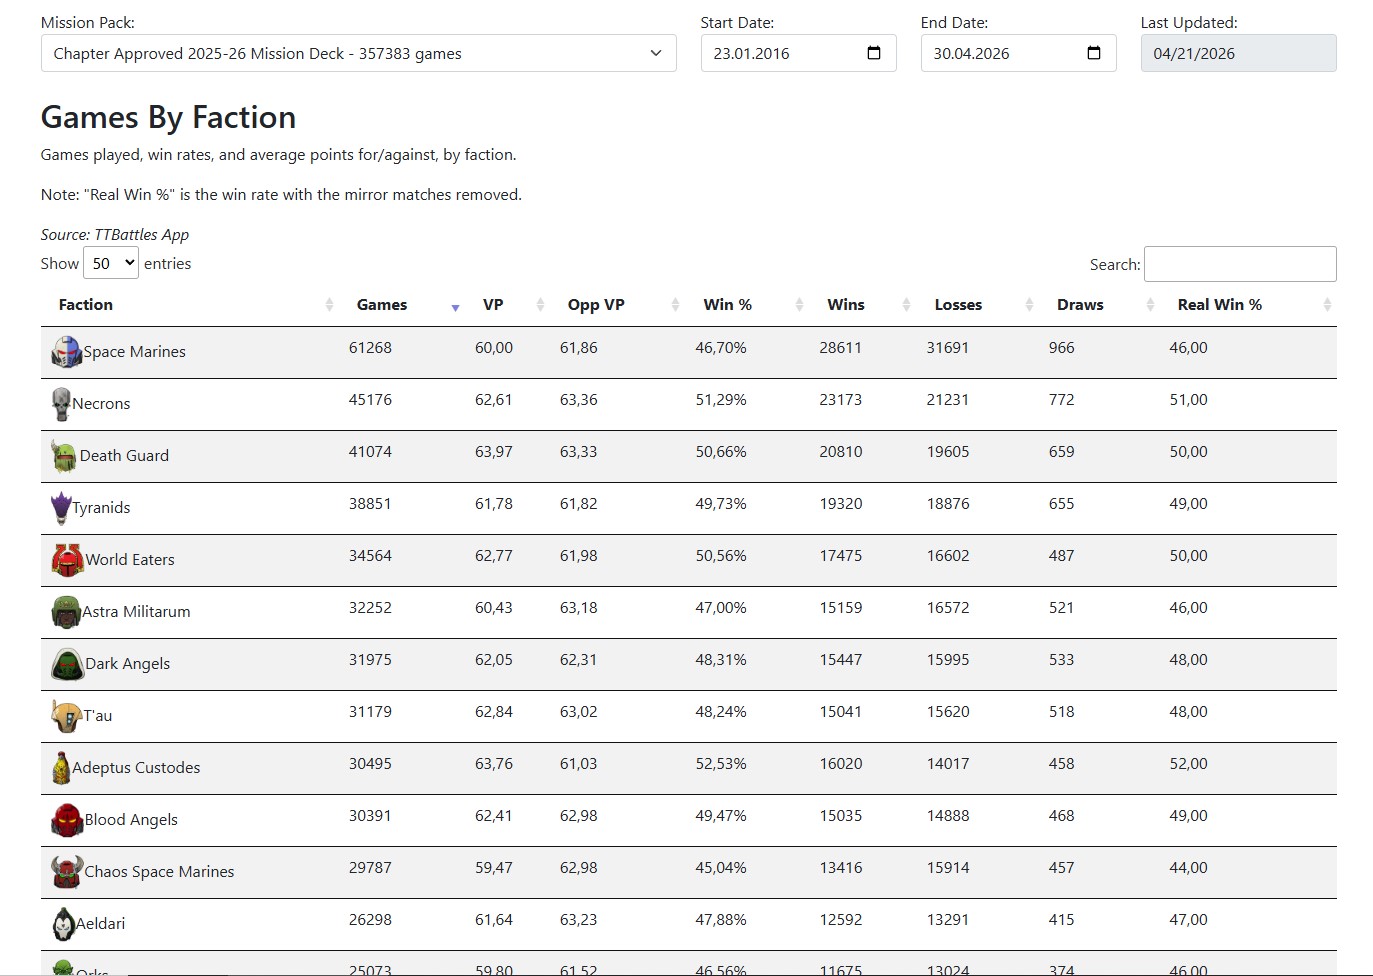Click the Adeptus Custodes golden icon
This screenshot has height=976, width=1373.
coord(61,768)
